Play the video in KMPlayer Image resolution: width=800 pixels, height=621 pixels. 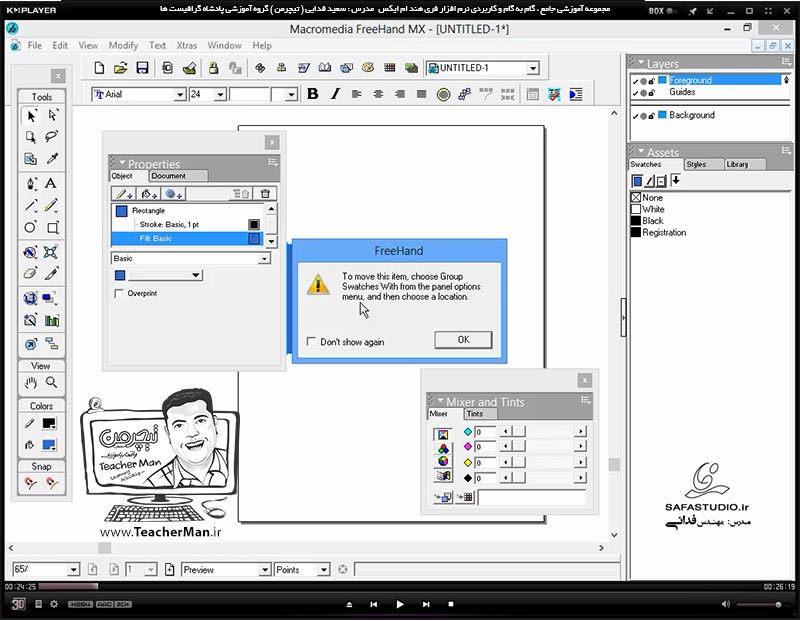tap(399, 604)
